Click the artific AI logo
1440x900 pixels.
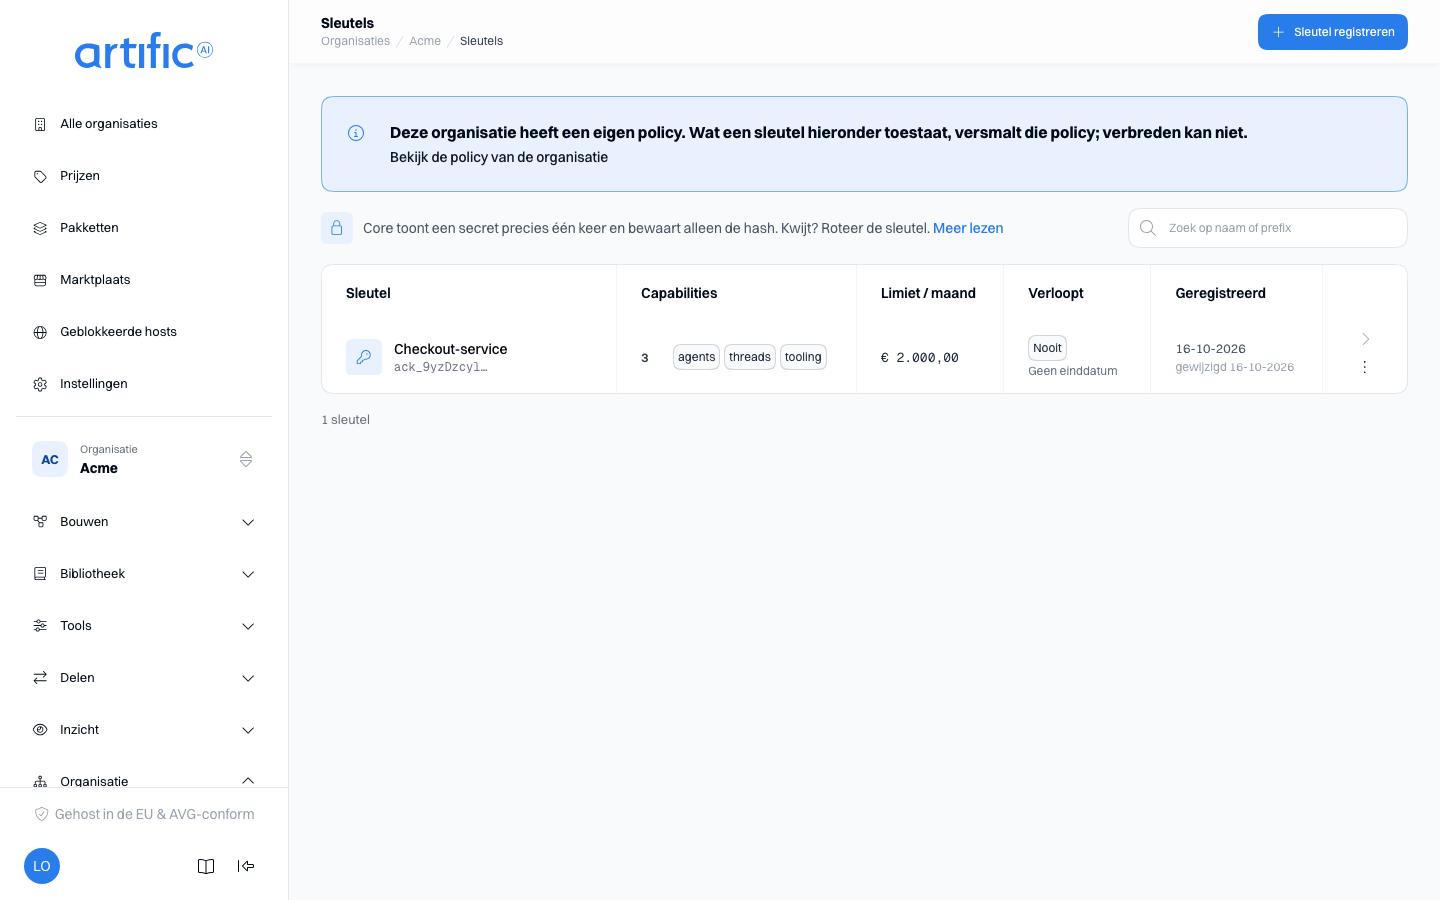point(144,51)
